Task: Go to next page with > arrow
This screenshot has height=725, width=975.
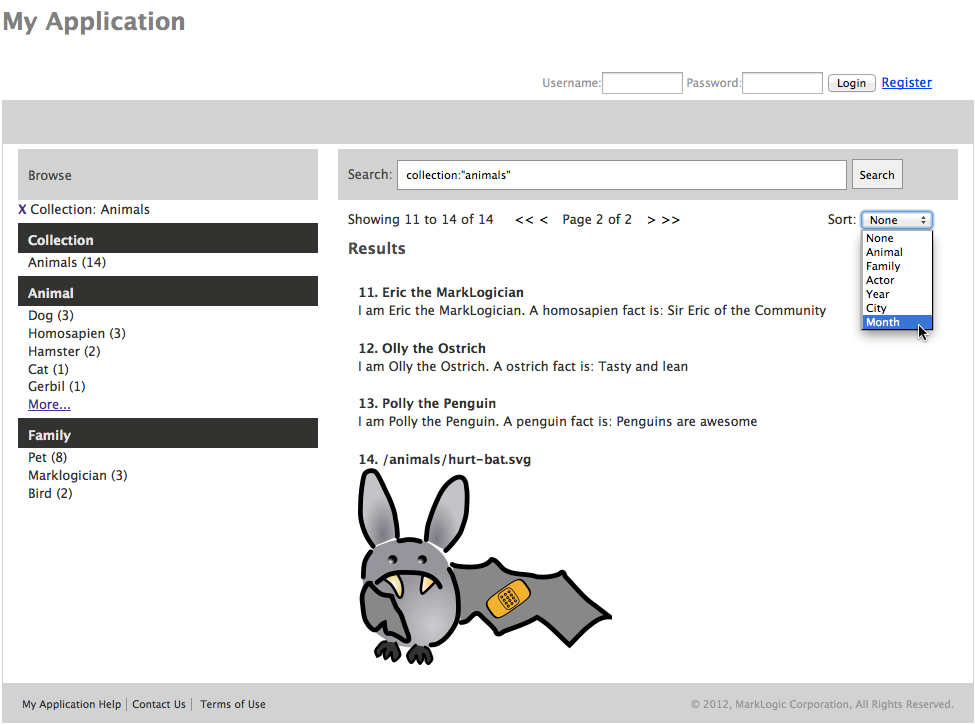Action: [651, 220]
